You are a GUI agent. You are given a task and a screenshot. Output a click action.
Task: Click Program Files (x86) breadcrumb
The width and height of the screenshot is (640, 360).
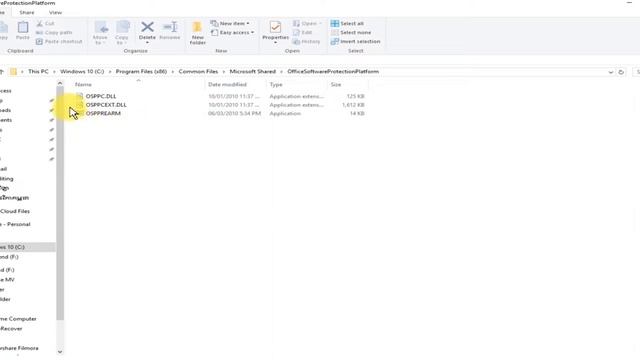tap(141, 71)
